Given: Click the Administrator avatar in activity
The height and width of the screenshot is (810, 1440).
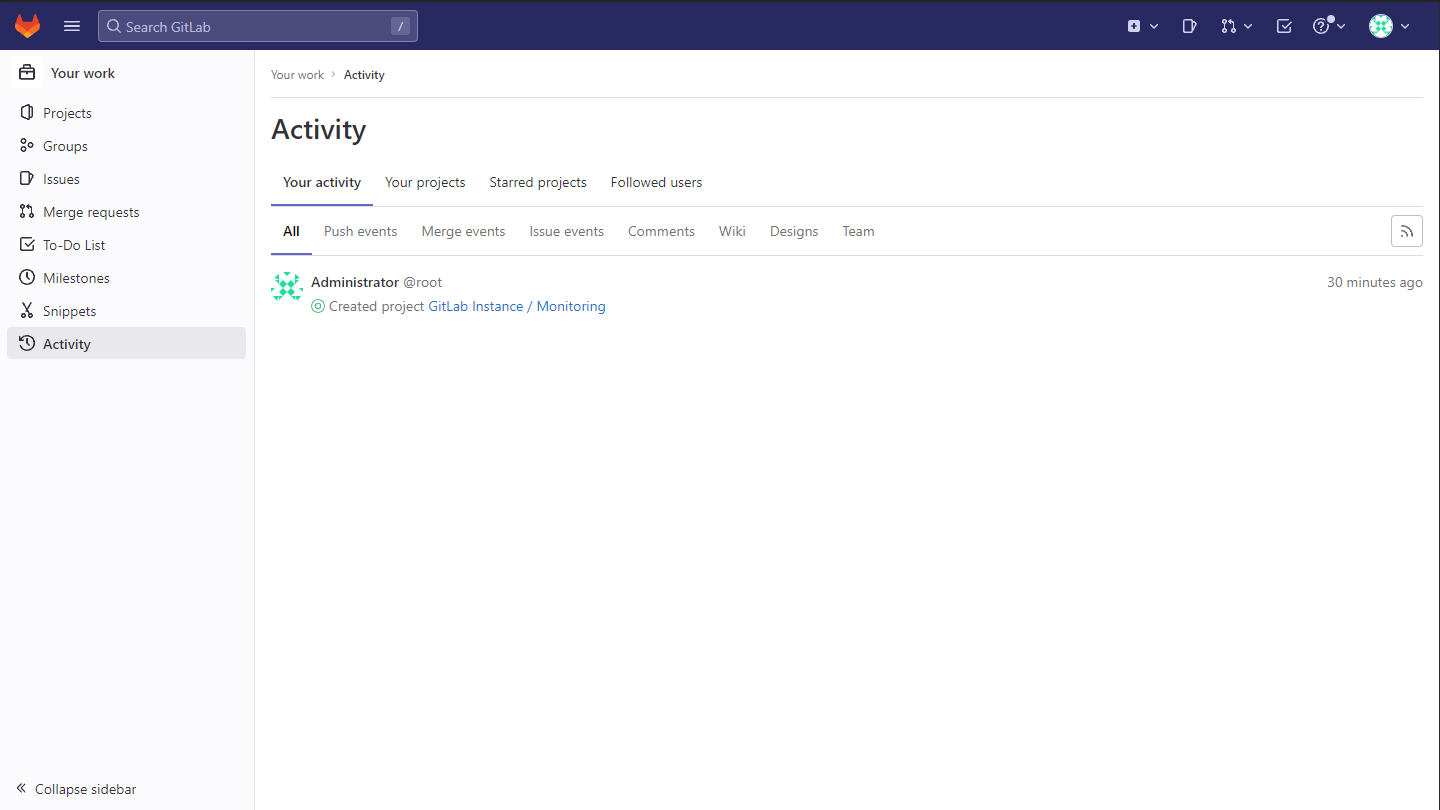Looking at the screenshot, I should coord(287,287).
